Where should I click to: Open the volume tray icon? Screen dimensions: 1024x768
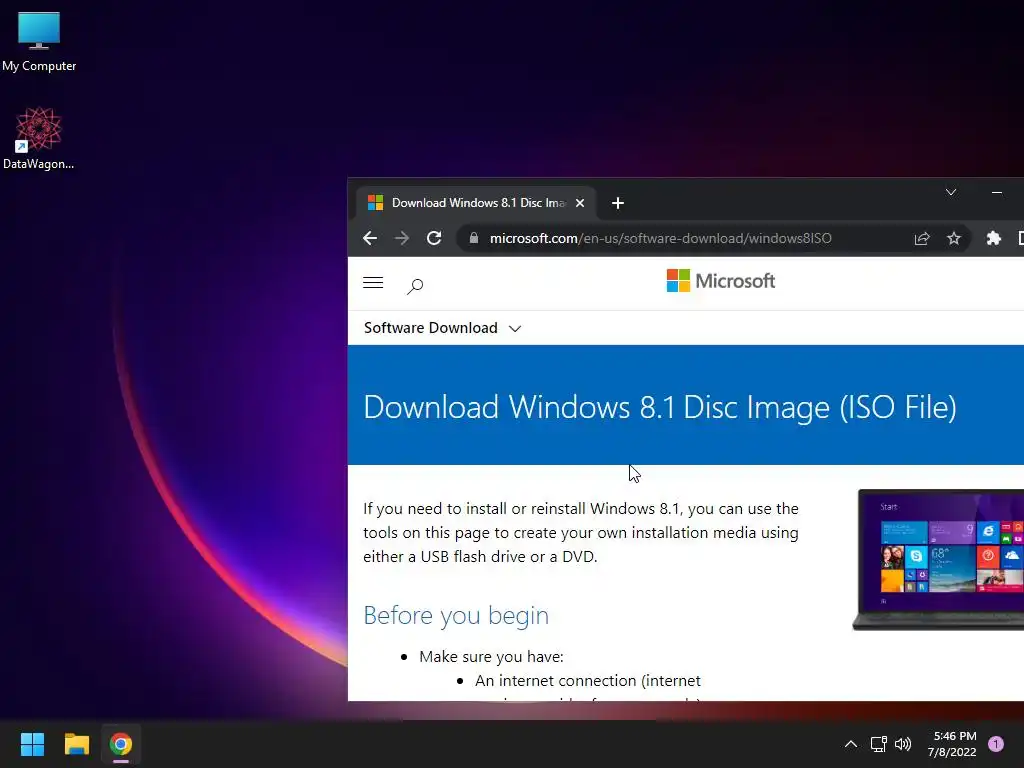pos(903,744)
